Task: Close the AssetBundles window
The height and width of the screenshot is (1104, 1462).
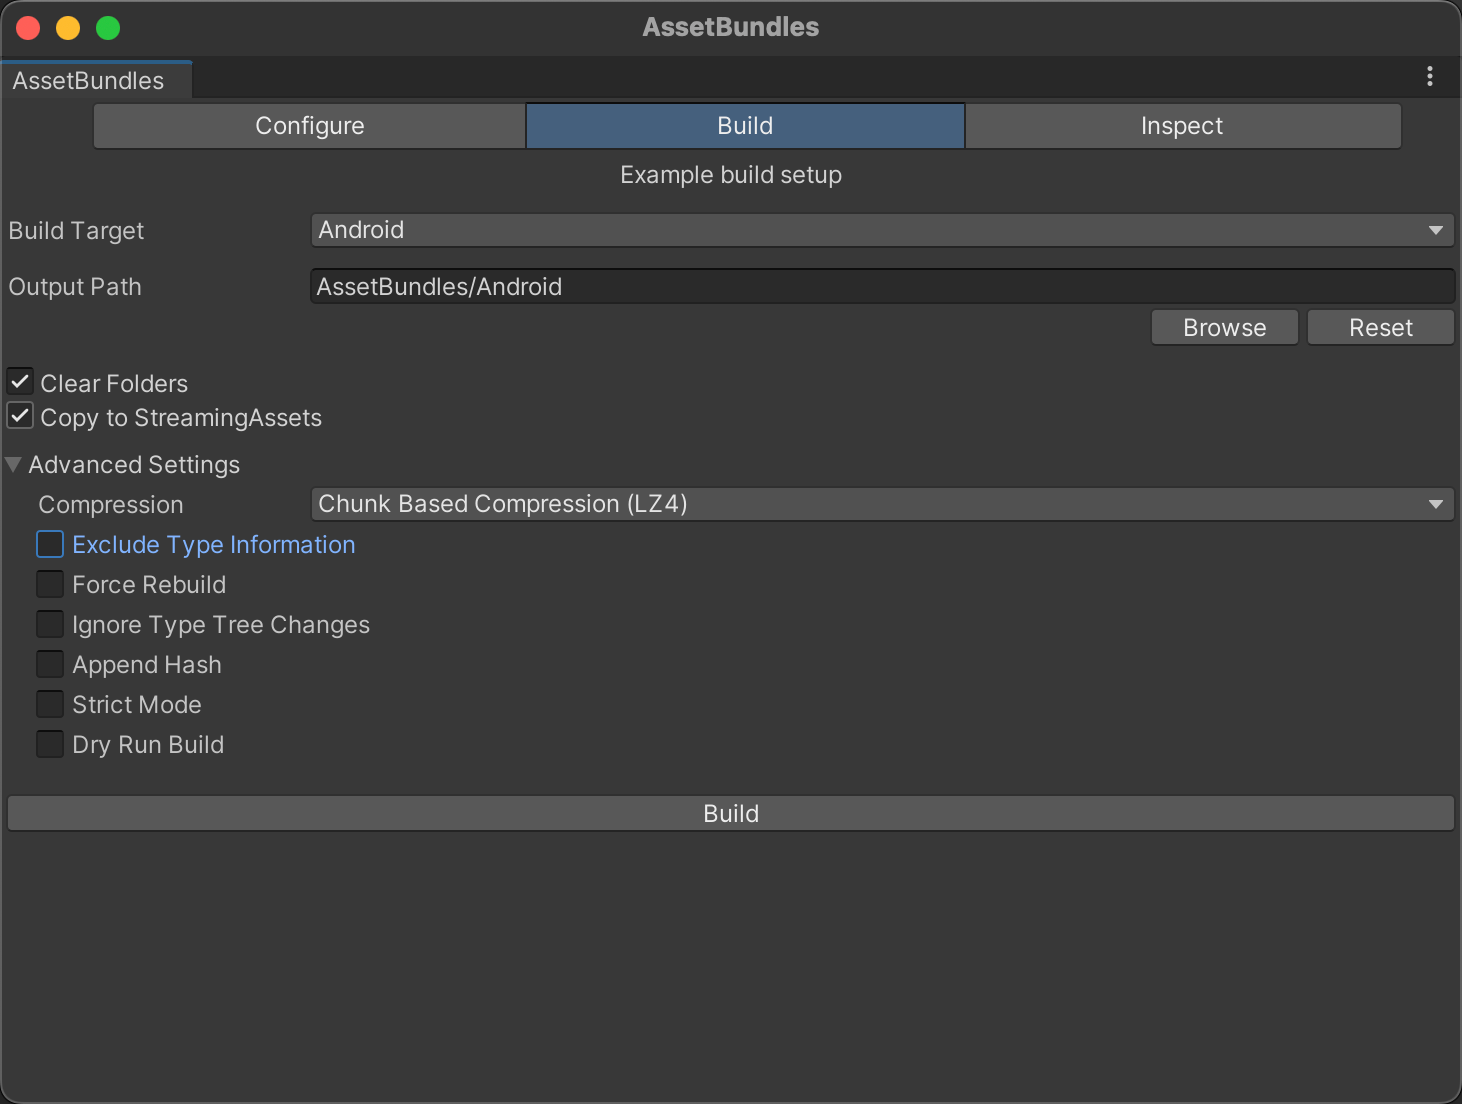Action: (28, 28)
